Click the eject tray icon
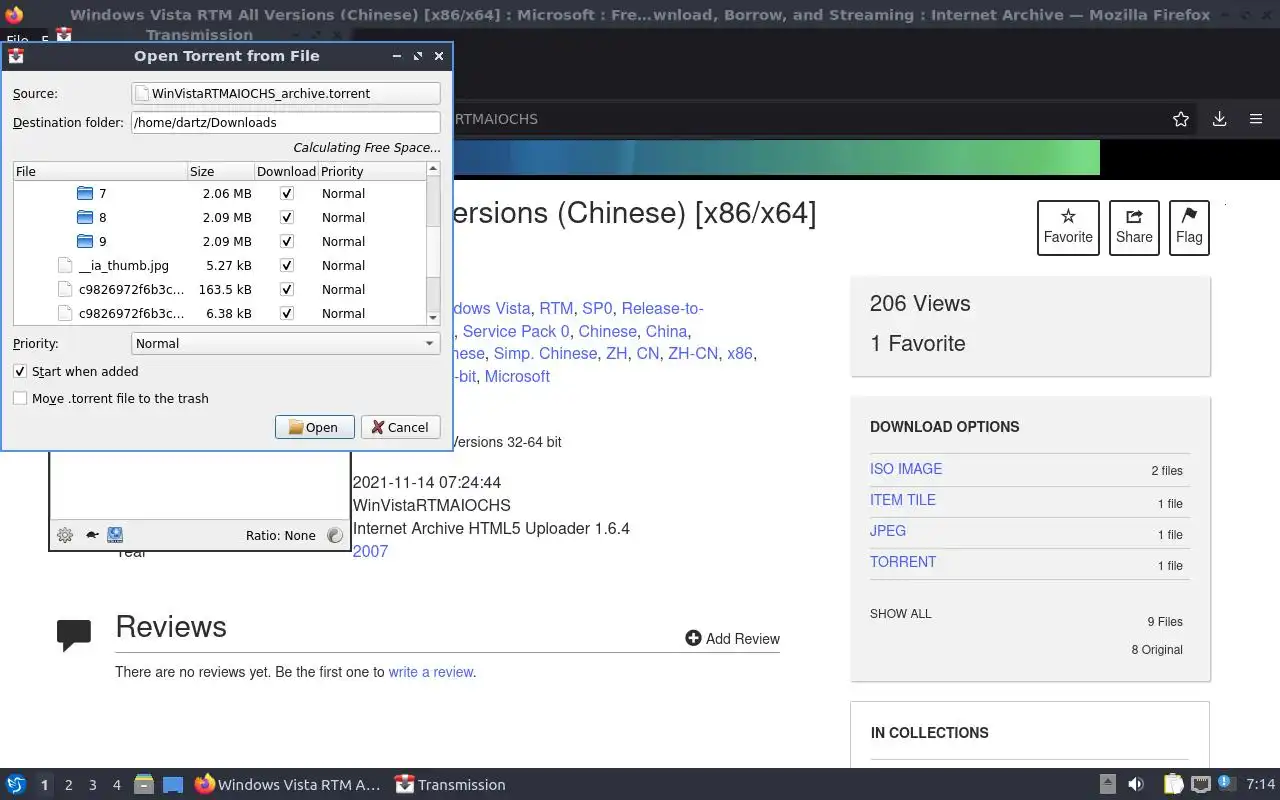1280x800 pixels. (1108, 785)
